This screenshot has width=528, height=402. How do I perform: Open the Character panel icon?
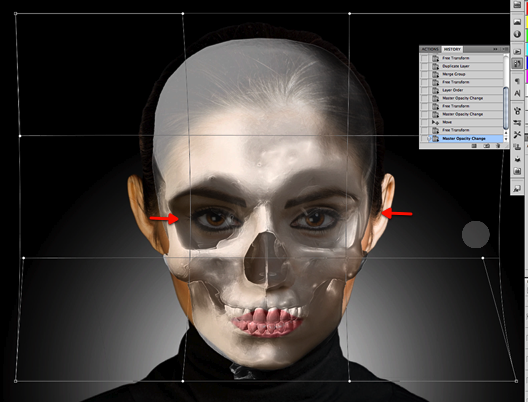[x=517, y=93]
